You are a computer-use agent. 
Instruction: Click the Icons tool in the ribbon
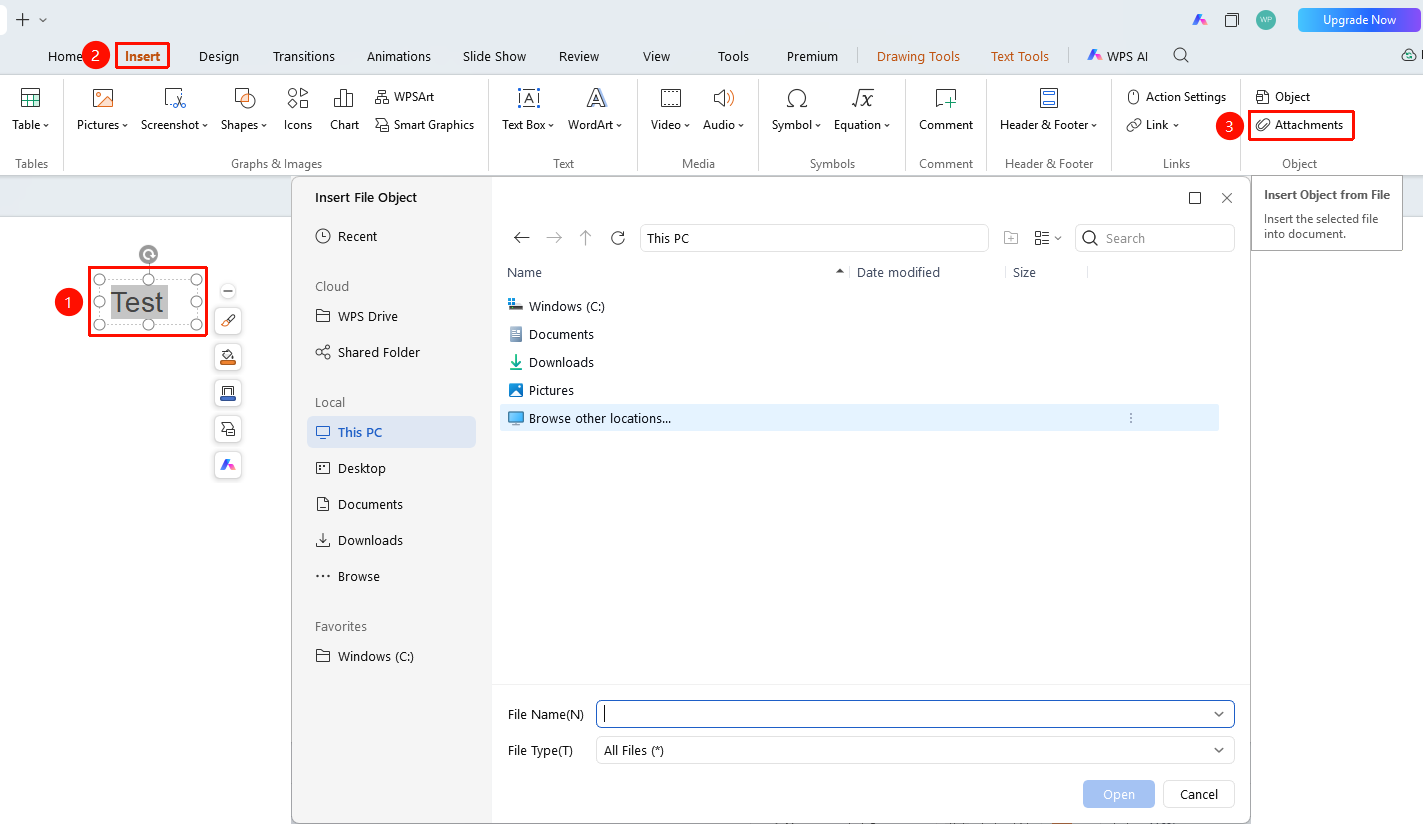pos(298,109)
